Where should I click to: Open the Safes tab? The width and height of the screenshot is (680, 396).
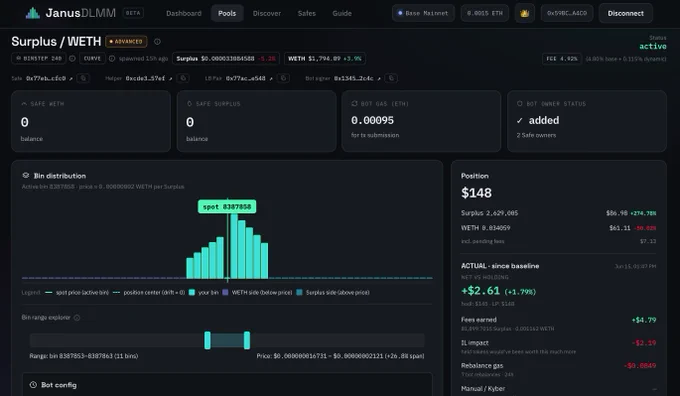click(x=307, y=13)
